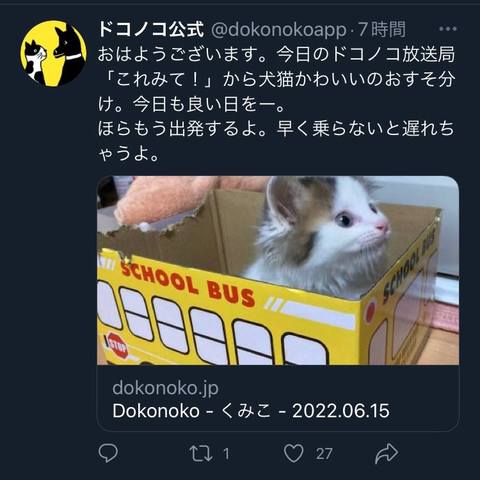Open the 7時間 timestamp
Image resolution: width=480 pixels, height=480 pixels.
coord(382,30)
